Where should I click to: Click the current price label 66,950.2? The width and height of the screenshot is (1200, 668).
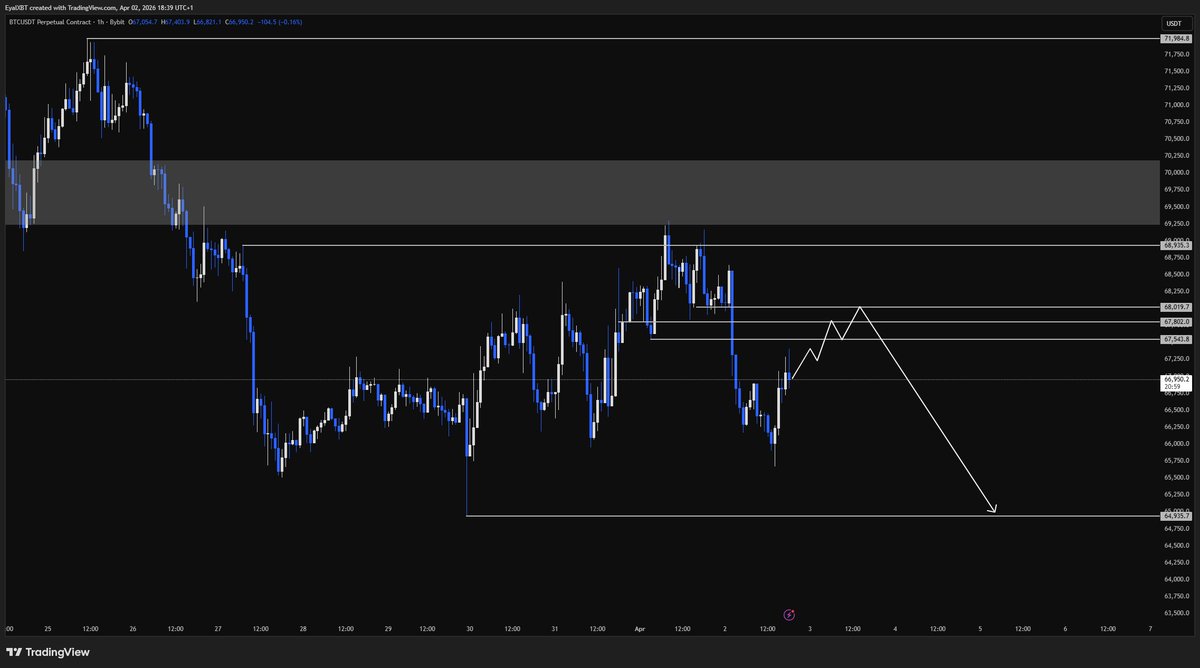pos(1176,379)
